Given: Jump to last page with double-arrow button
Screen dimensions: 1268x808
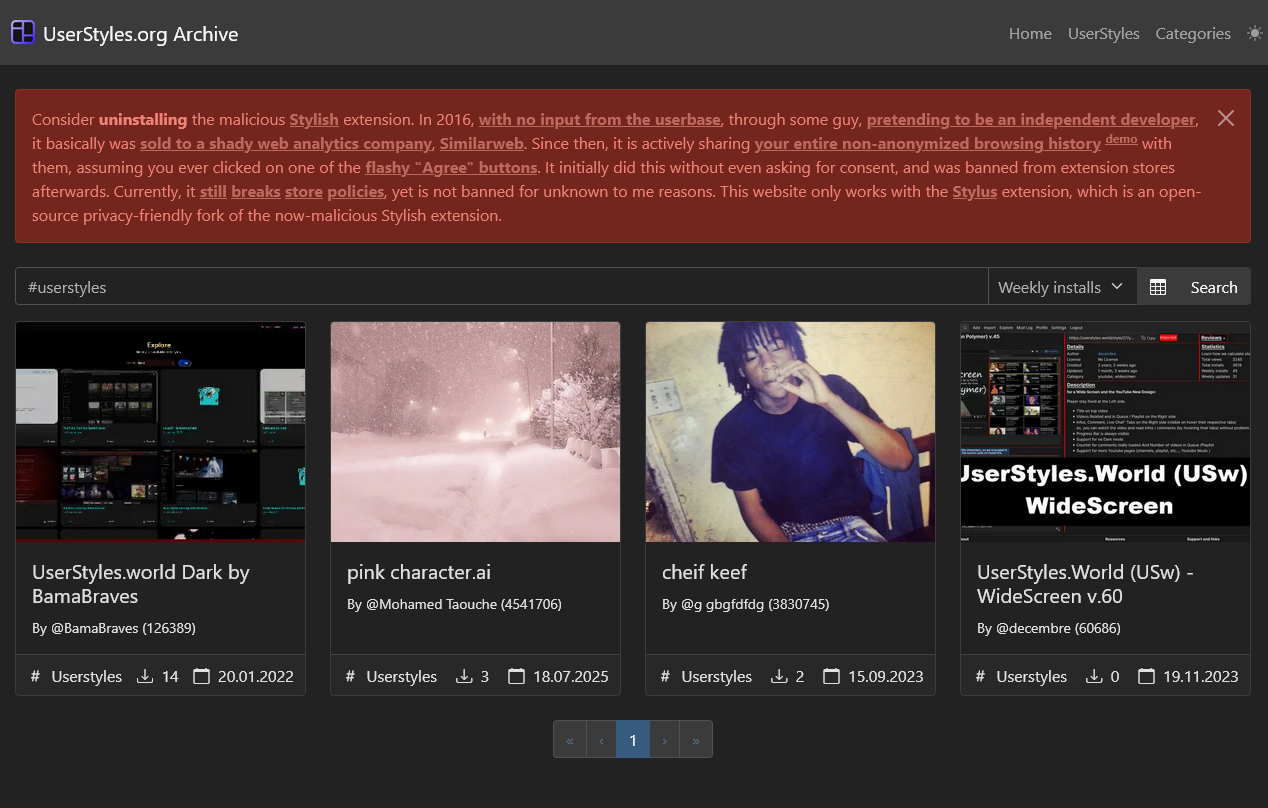Looking at the screenshot, I should pyautogui.click(x=695, y=740).
